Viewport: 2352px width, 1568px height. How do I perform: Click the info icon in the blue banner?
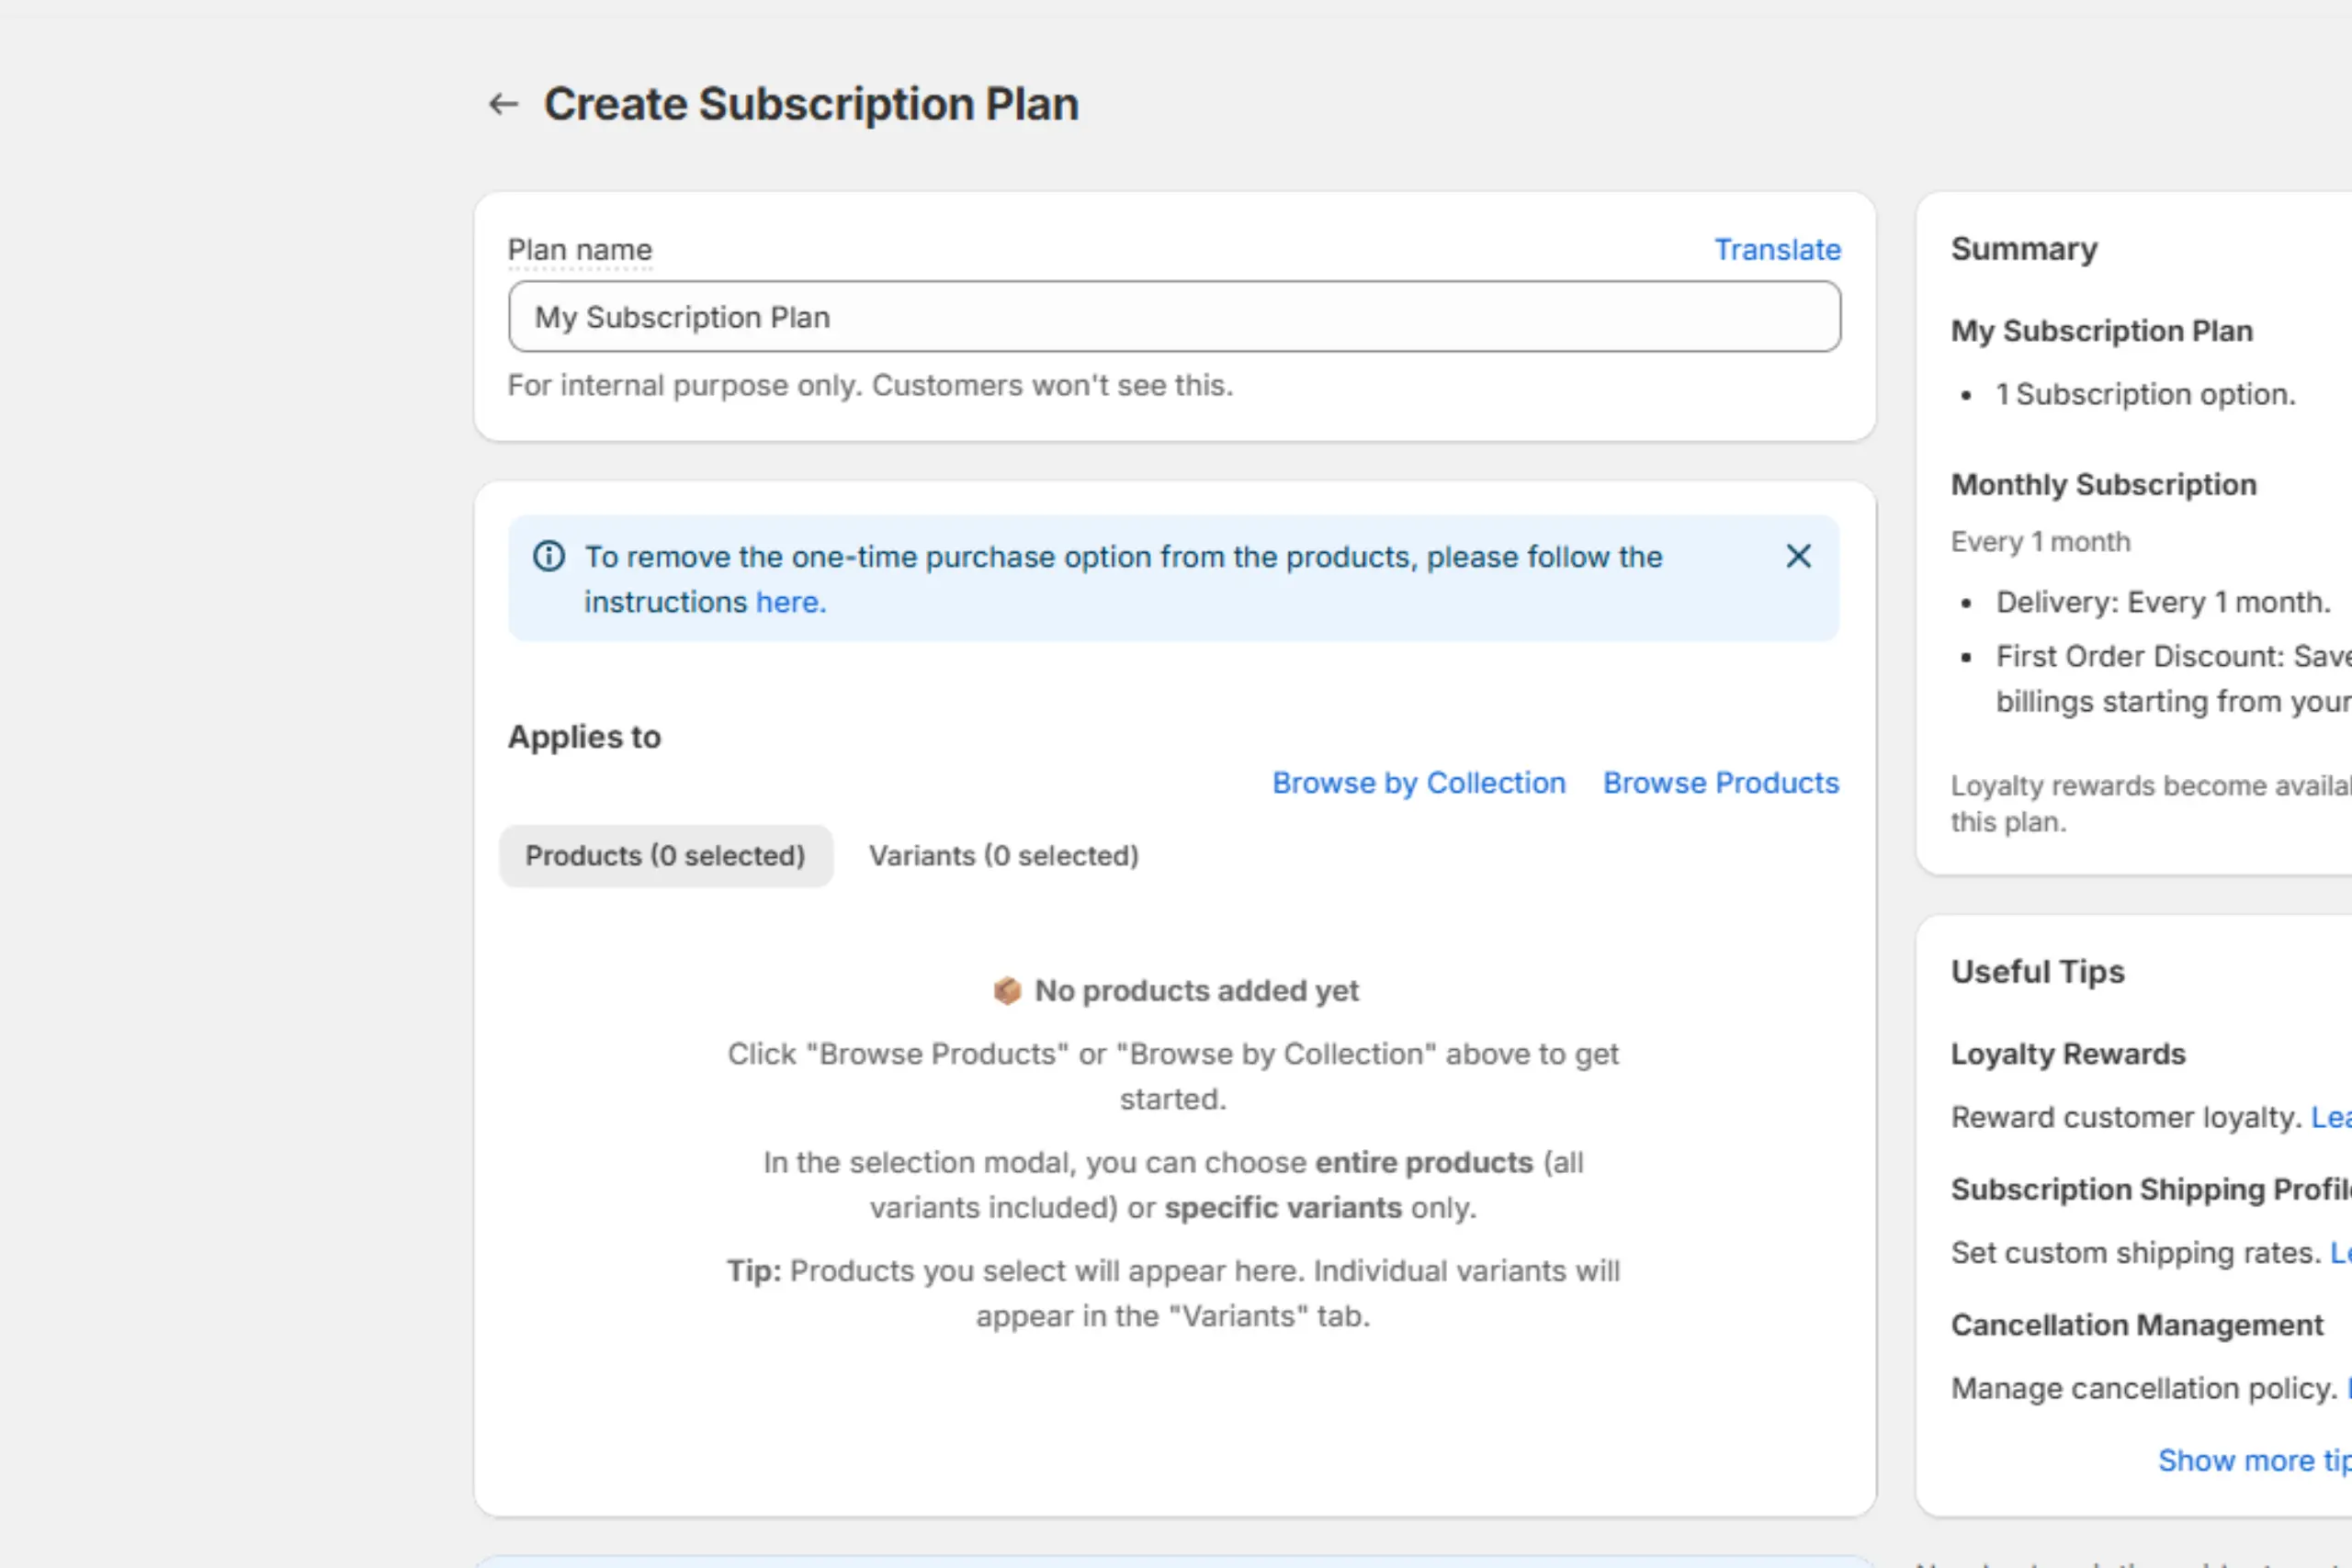(549, 556)
